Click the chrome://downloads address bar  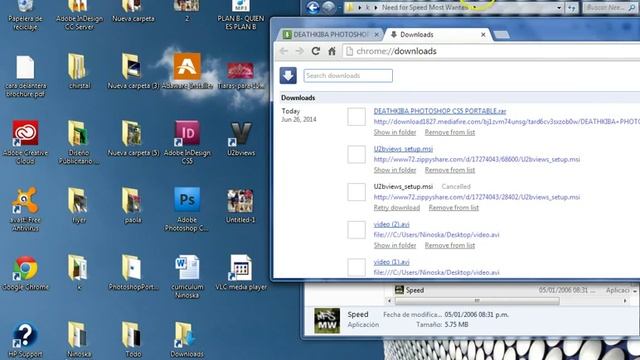pyautogui.click(x=490, y=51)
